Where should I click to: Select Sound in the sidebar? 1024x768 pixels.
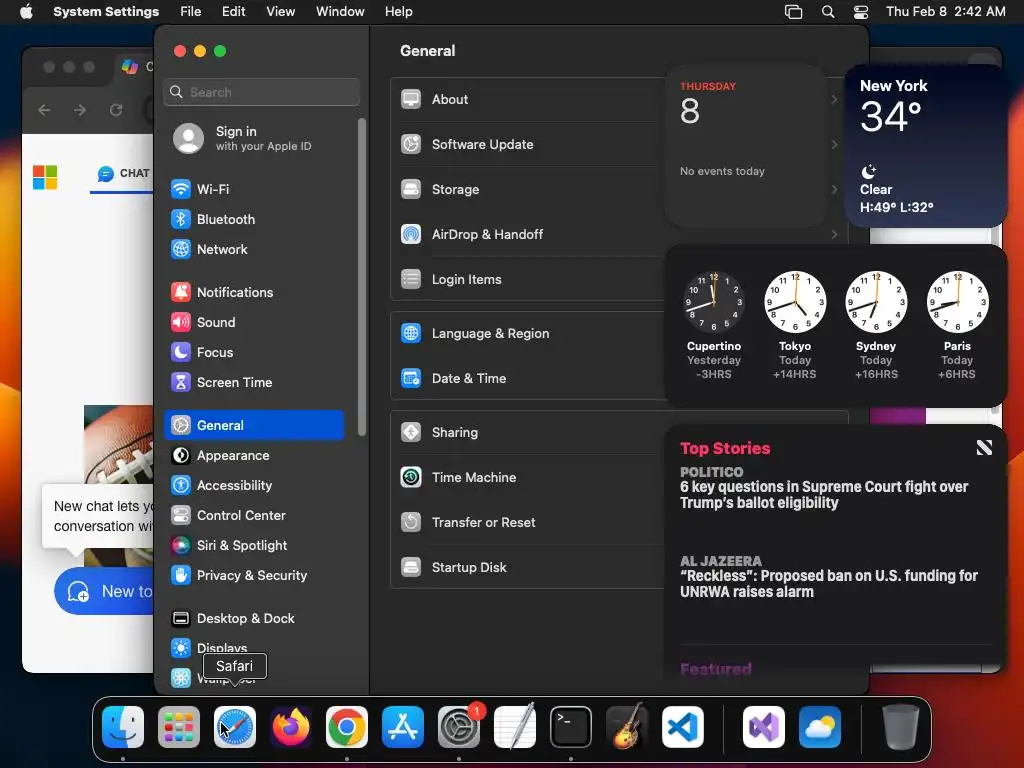[254, 323]
